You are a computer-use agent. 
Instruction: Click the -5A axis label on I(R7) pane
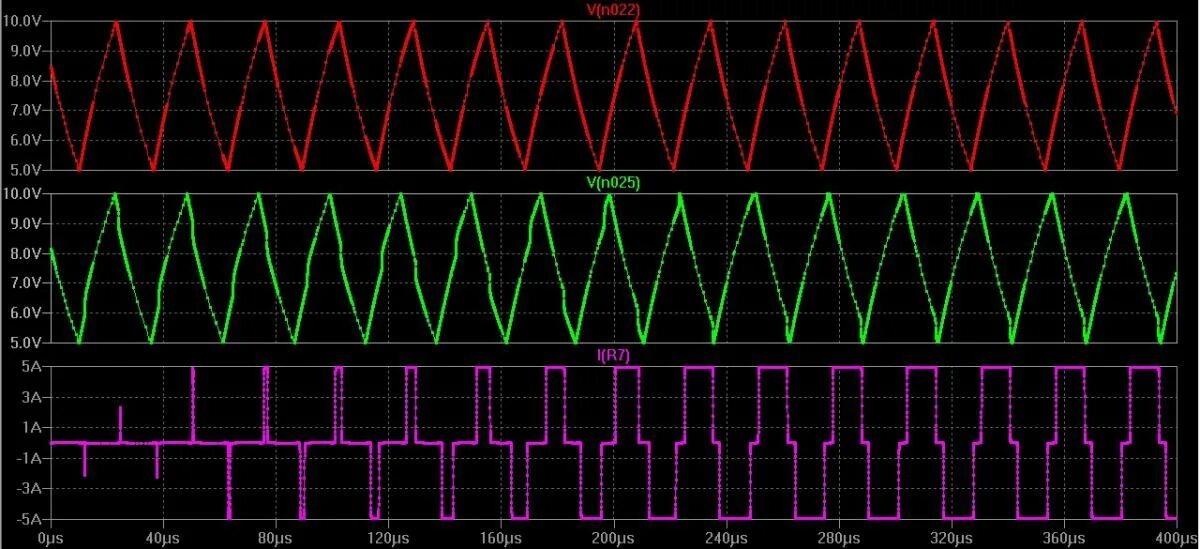[x=31, y=520]
